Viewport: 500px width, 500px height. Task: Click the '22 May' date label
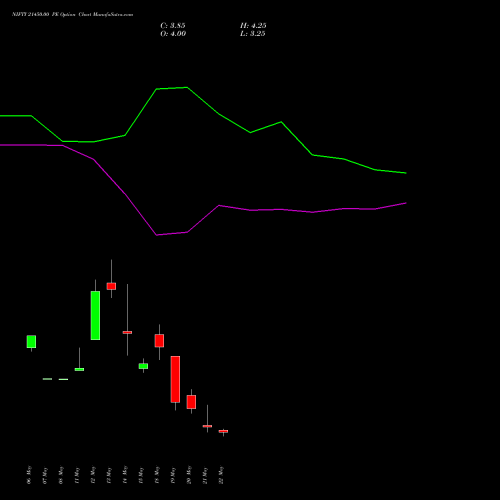coord(221,475)
